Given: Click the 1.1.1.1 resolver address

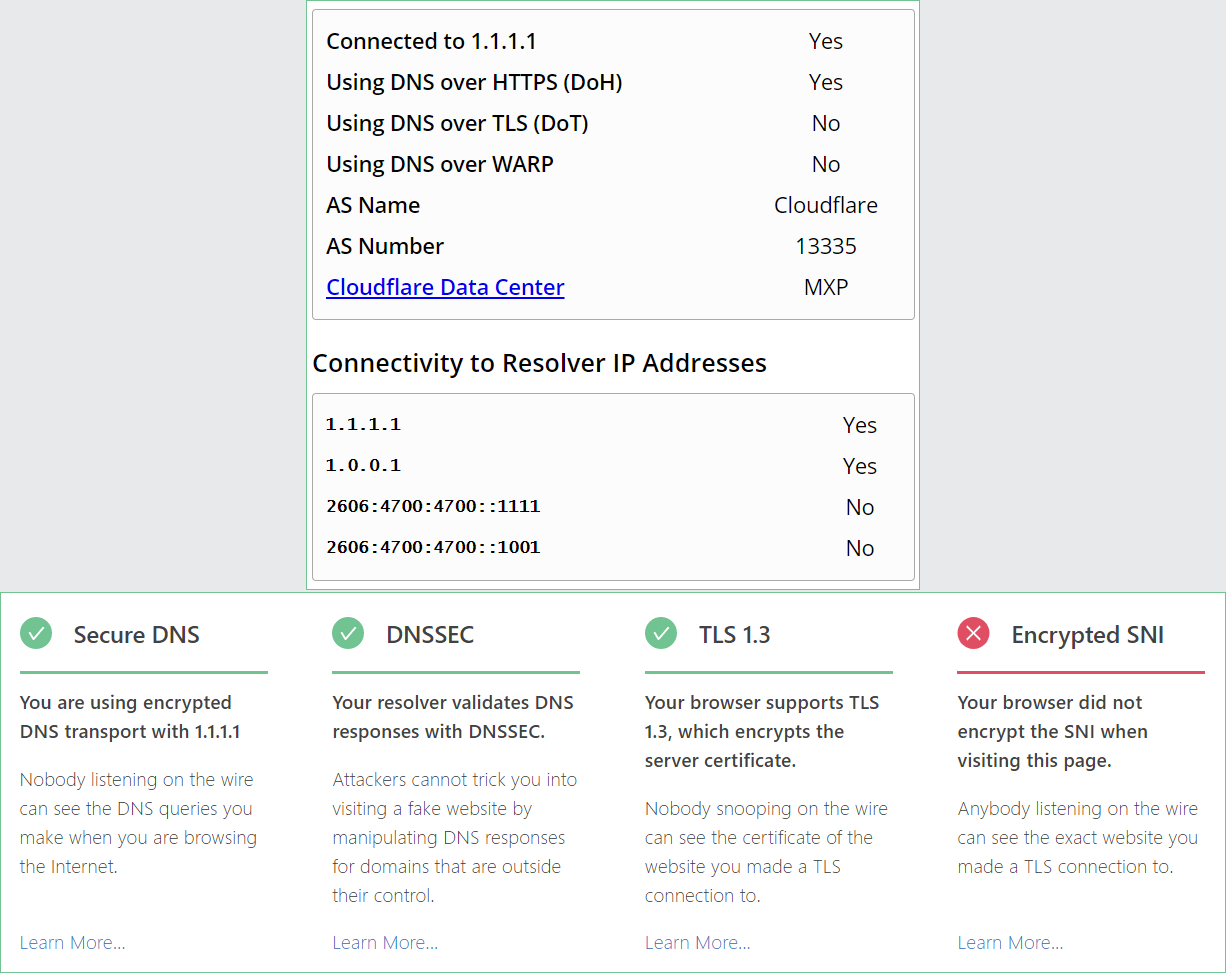Looking at the screenshot, I should click(363, 424).
